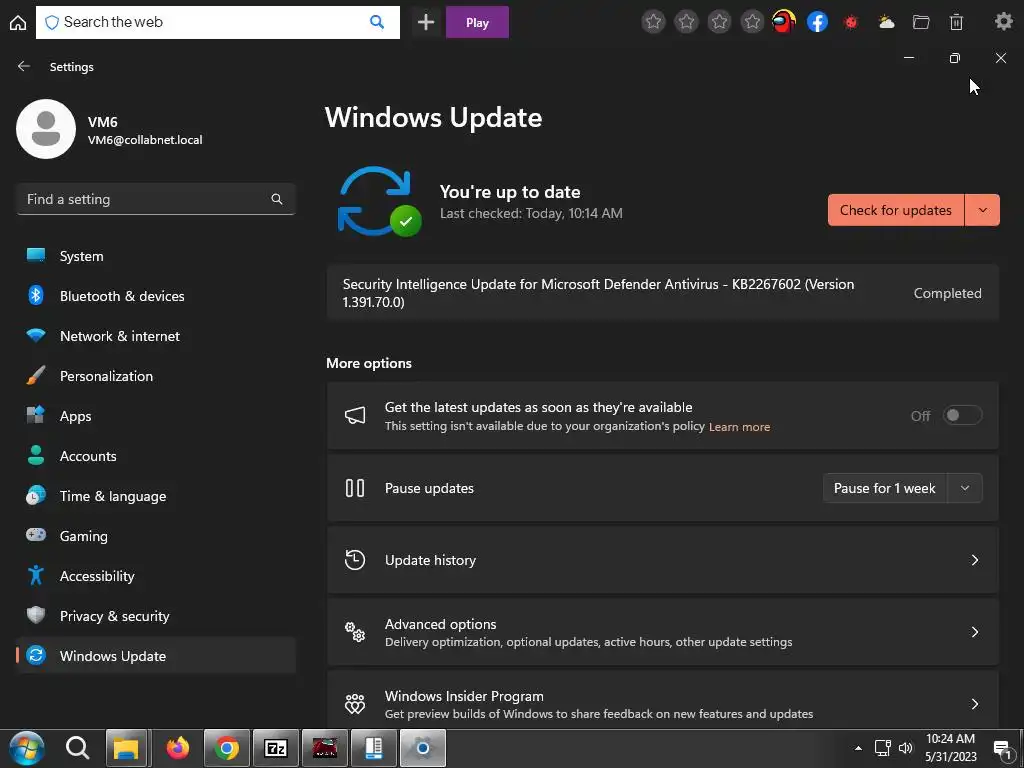
Task: Click the search icon in Find a setting
Action: click(277, 199)
